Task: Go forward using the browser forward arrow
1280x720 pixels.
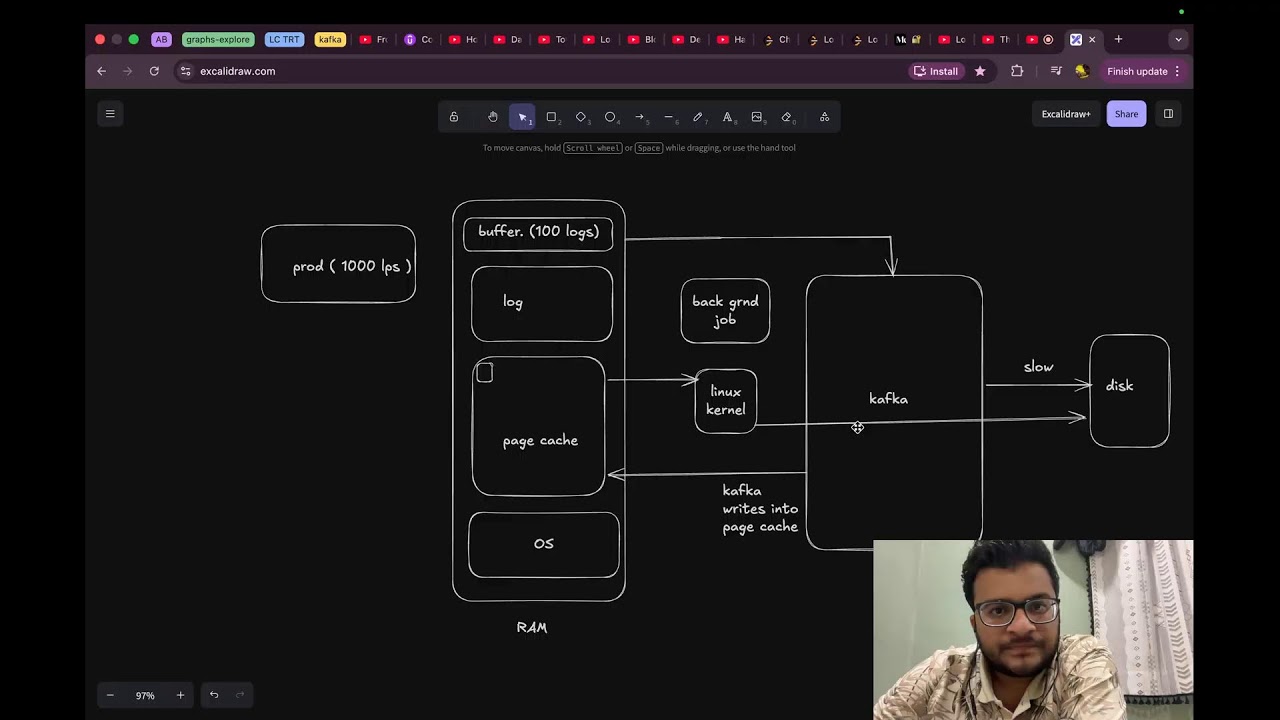Action: click(127, 71)
